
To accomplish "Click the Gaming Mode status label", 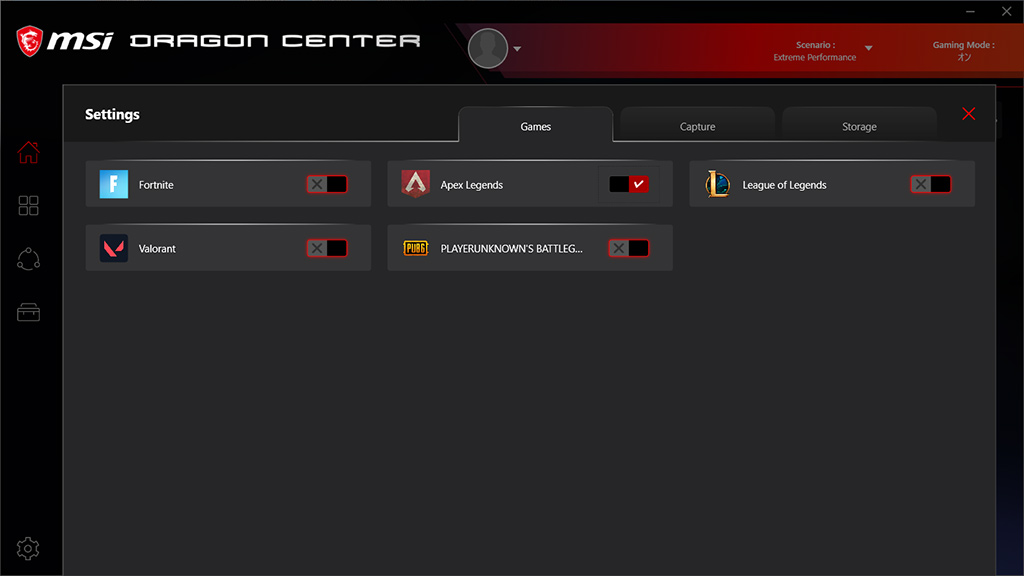I will tap(964, 51).
